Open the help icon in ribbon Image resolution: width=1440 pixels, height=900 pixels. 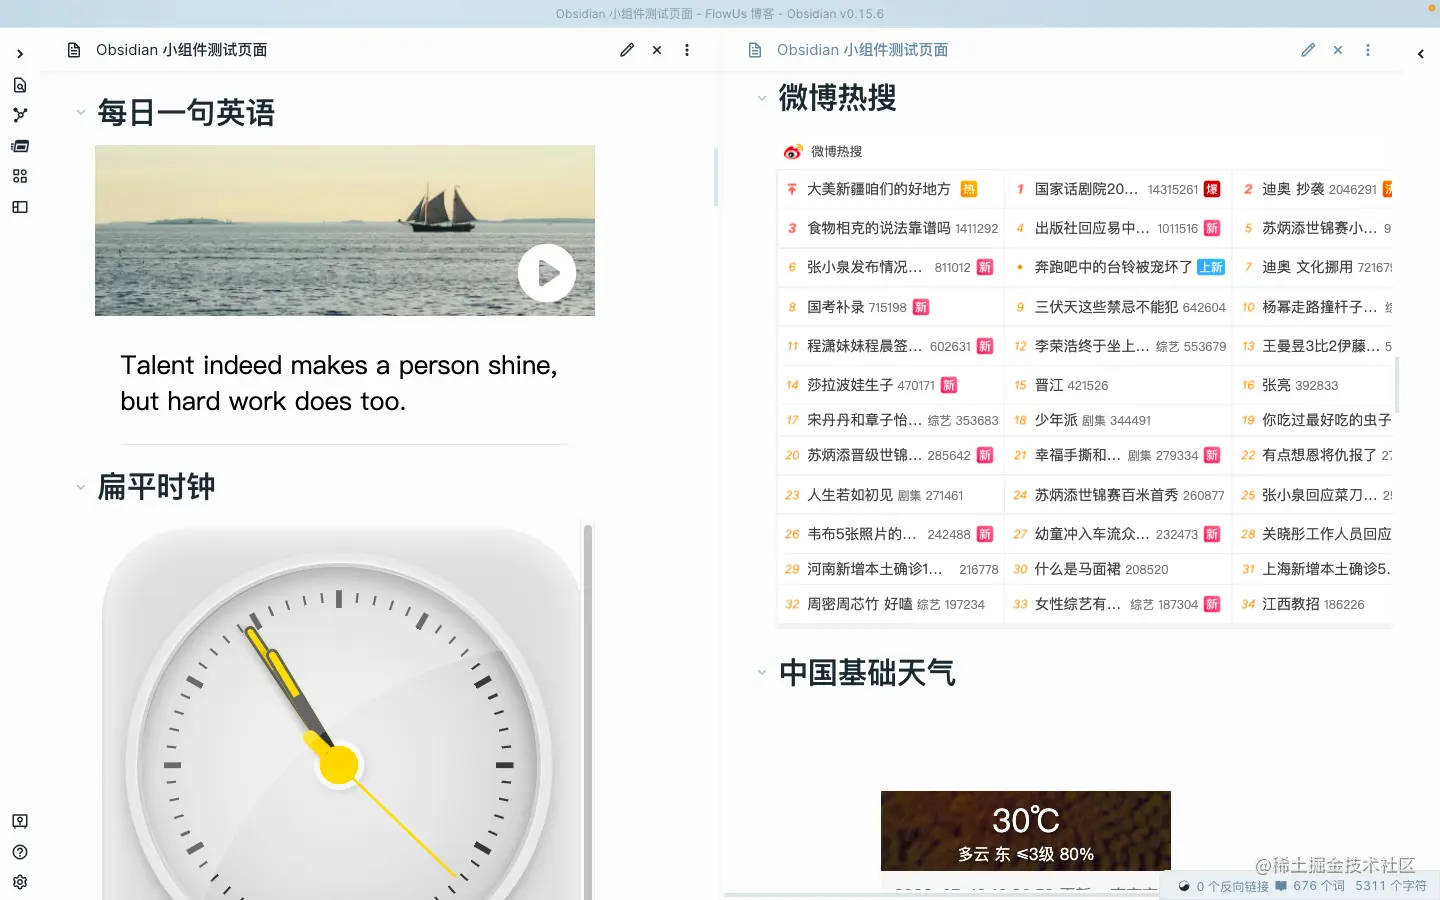point(20,852)
